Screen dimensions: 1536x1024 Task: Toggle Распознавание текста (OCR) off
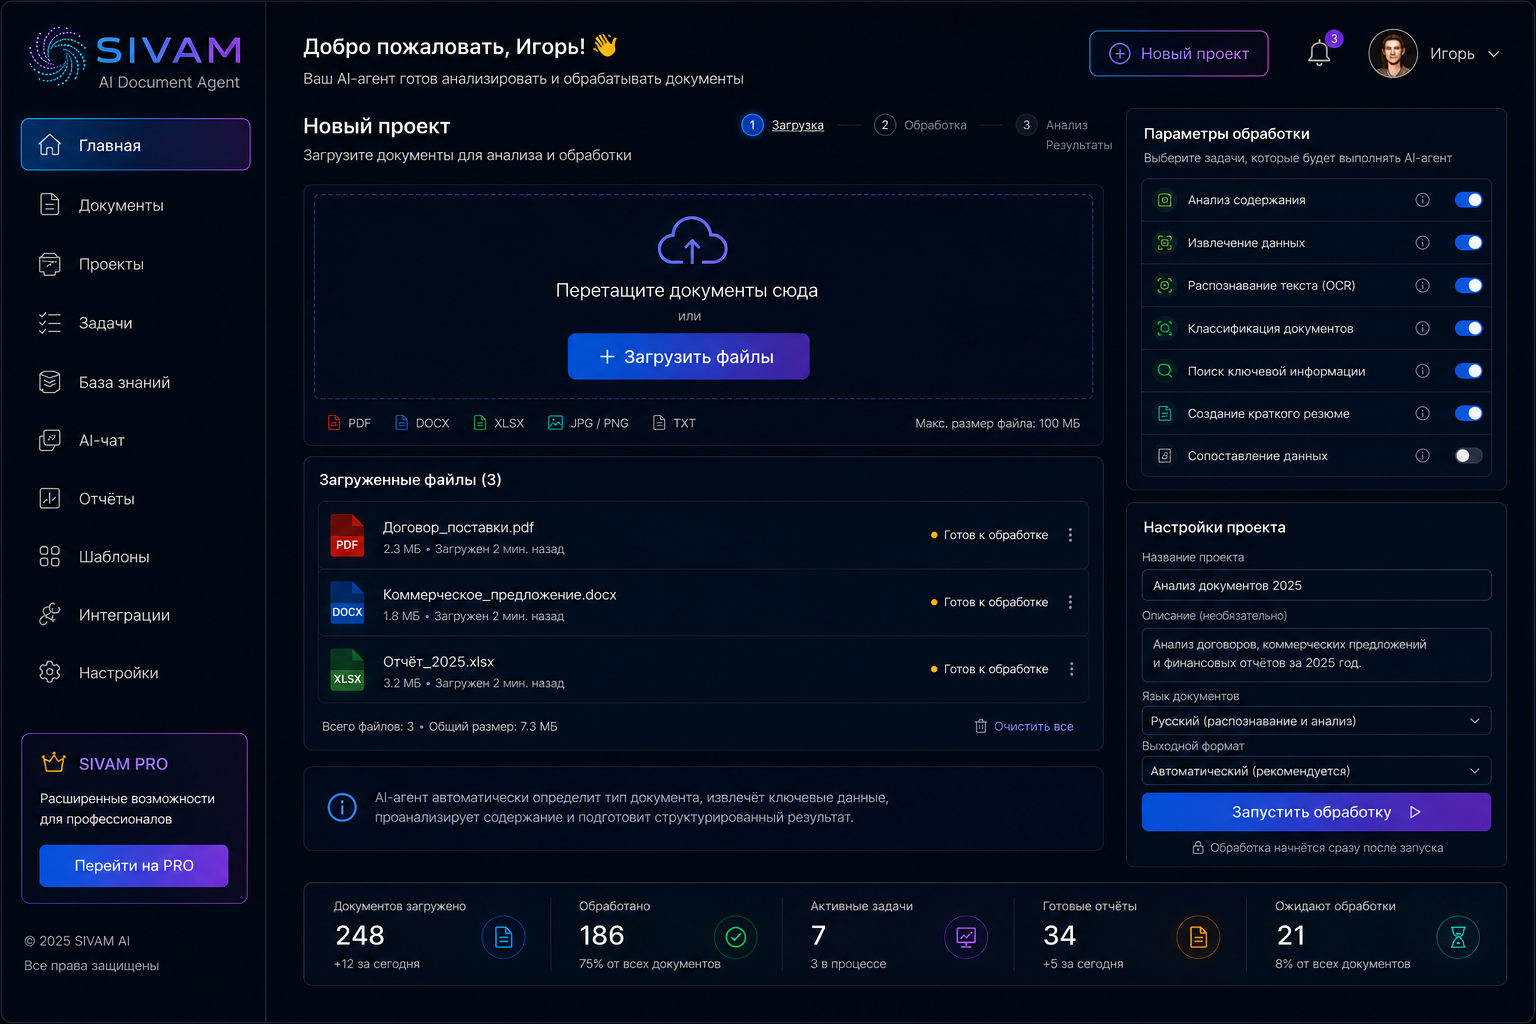(x=1468, y=286)
